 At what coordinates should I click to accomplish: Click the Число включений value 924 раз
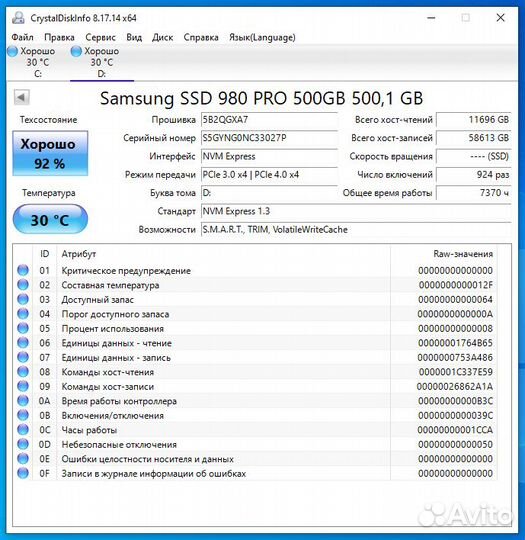(474, 175)
